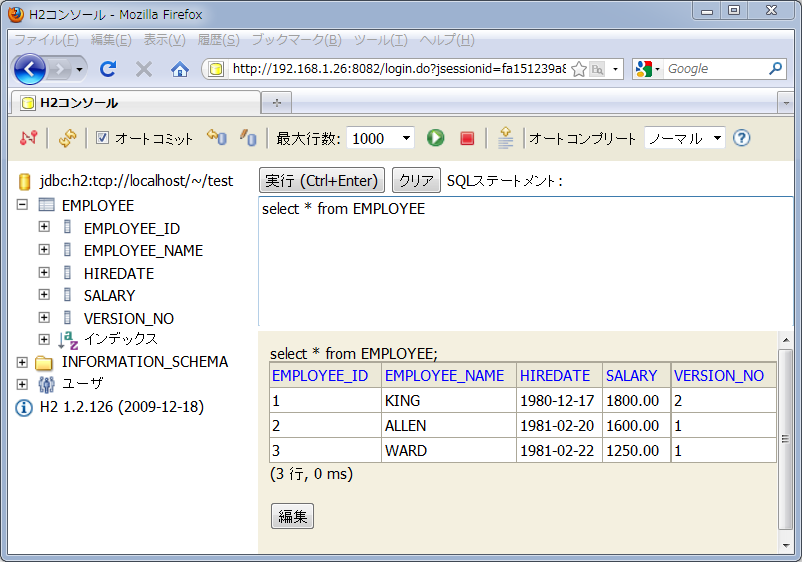Expand the INFORMATION_SCHEMA node
The width and height of the screenshot is (802, 562).
point(22,362)
